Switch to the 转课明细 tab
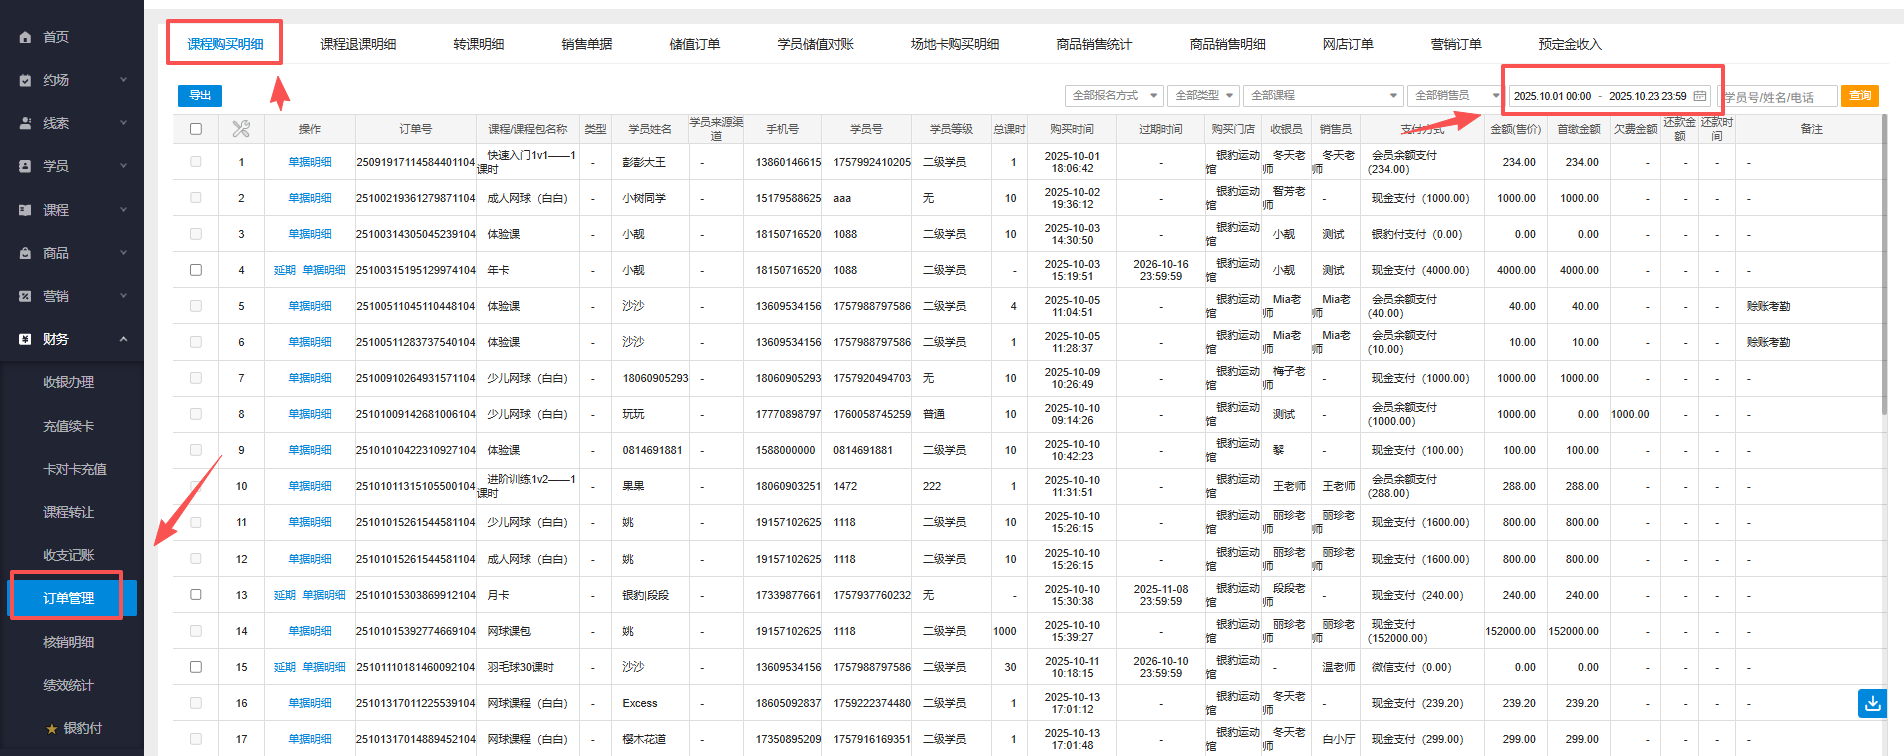Viewport: 1904px width, 756px height. [x=478, y=44]
